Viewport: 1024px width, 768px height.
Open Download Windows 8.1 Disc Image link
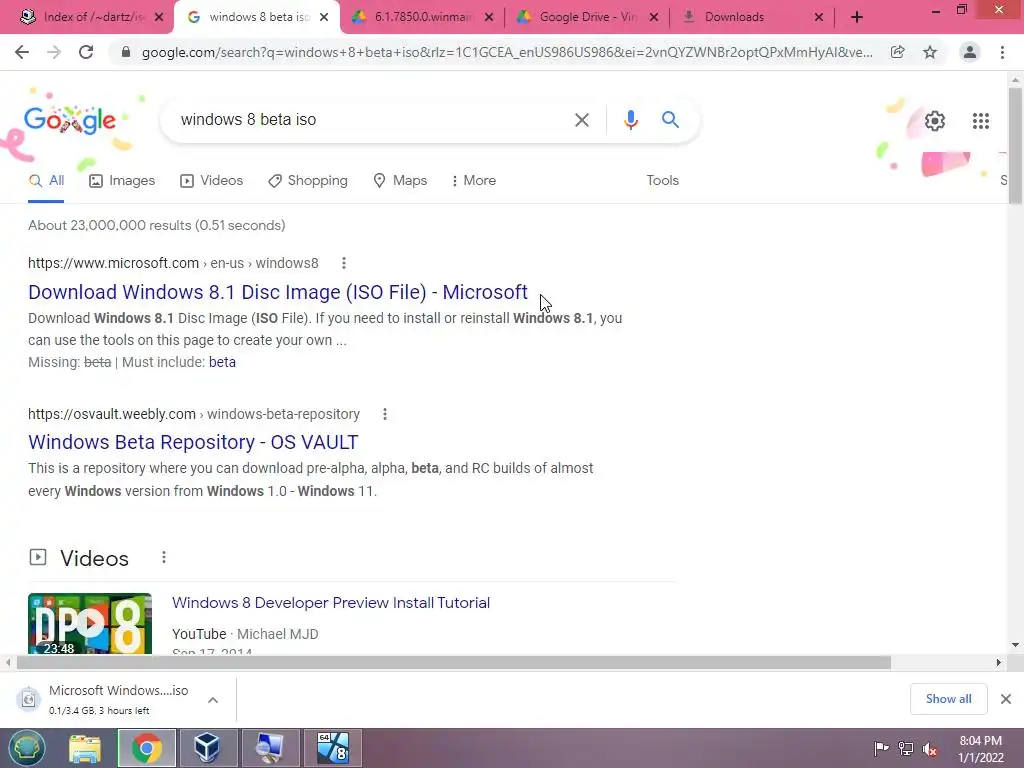click(278, 292)
